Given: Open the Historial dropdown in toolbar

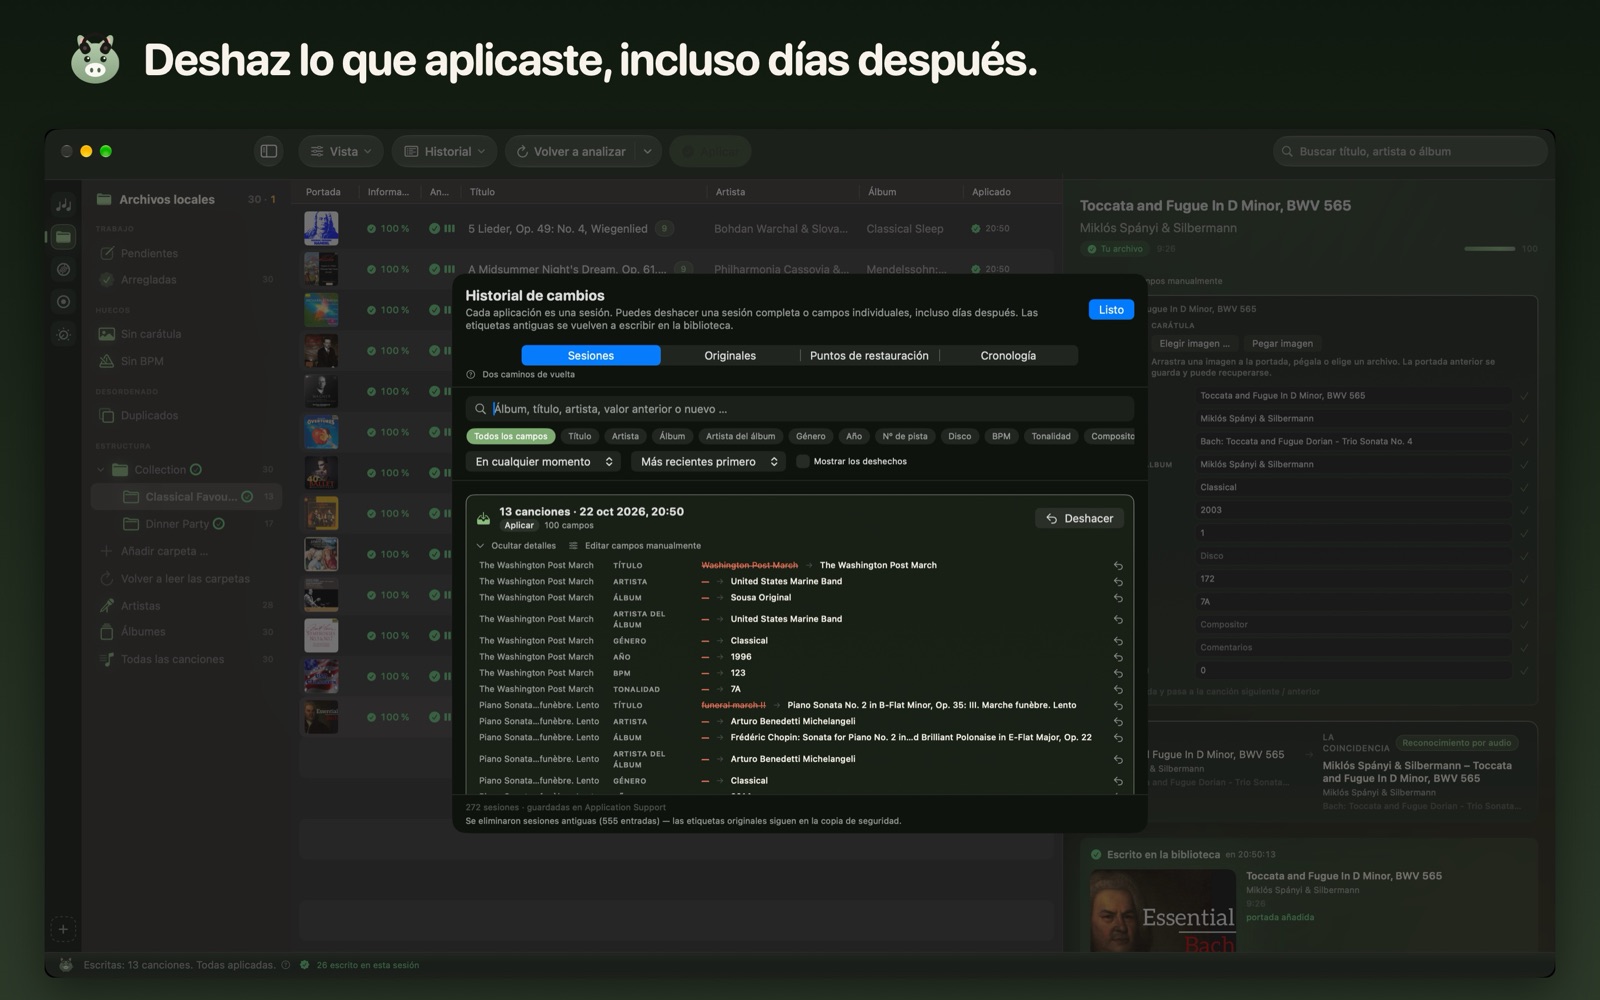Looking at the screenshot, I should [445, 151].
